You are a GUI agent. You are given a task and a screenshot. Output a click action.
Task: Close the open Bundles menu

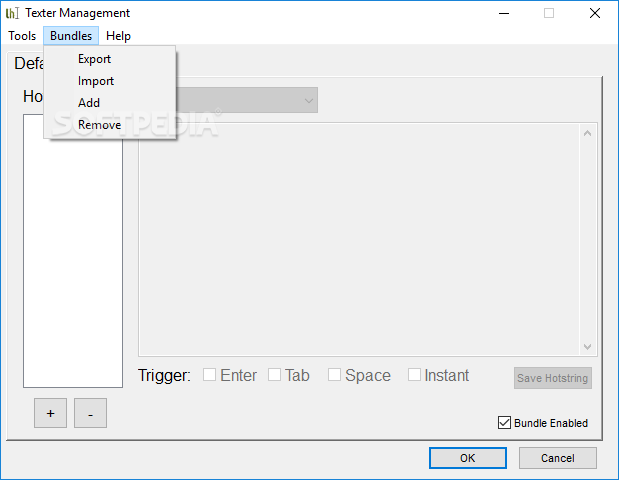(71, 36)
